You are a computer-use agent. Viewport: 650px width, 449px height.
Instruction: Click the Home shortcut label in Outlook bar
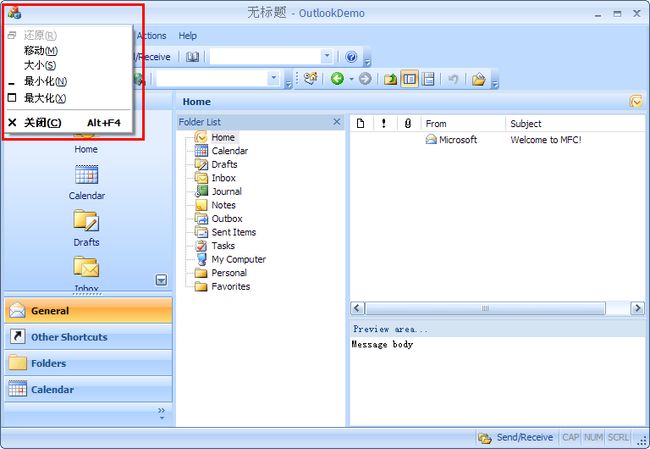86,149
